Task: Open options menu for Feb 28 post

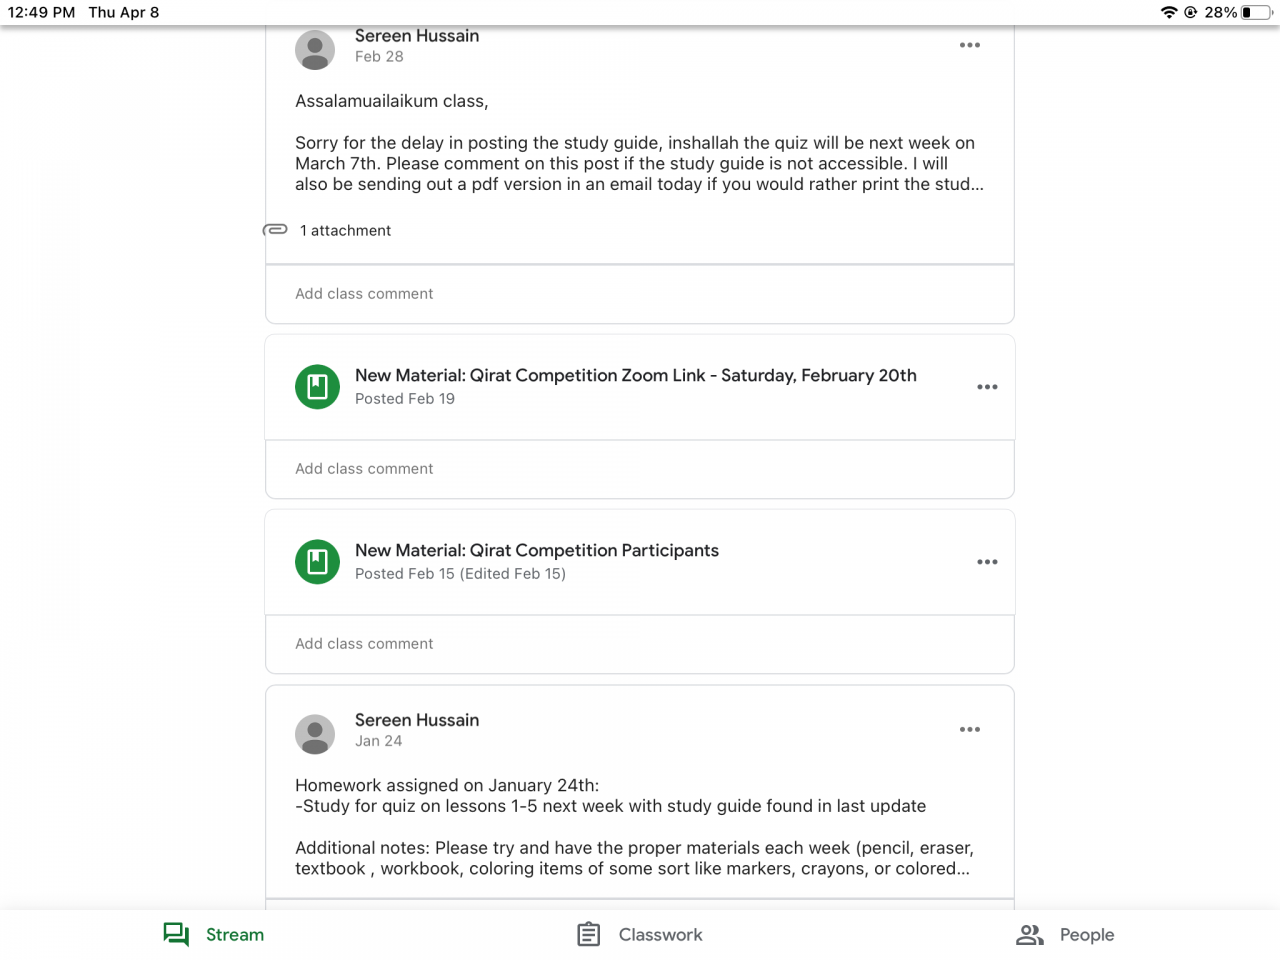Action: pyautogui.click(x=969, y=45)
